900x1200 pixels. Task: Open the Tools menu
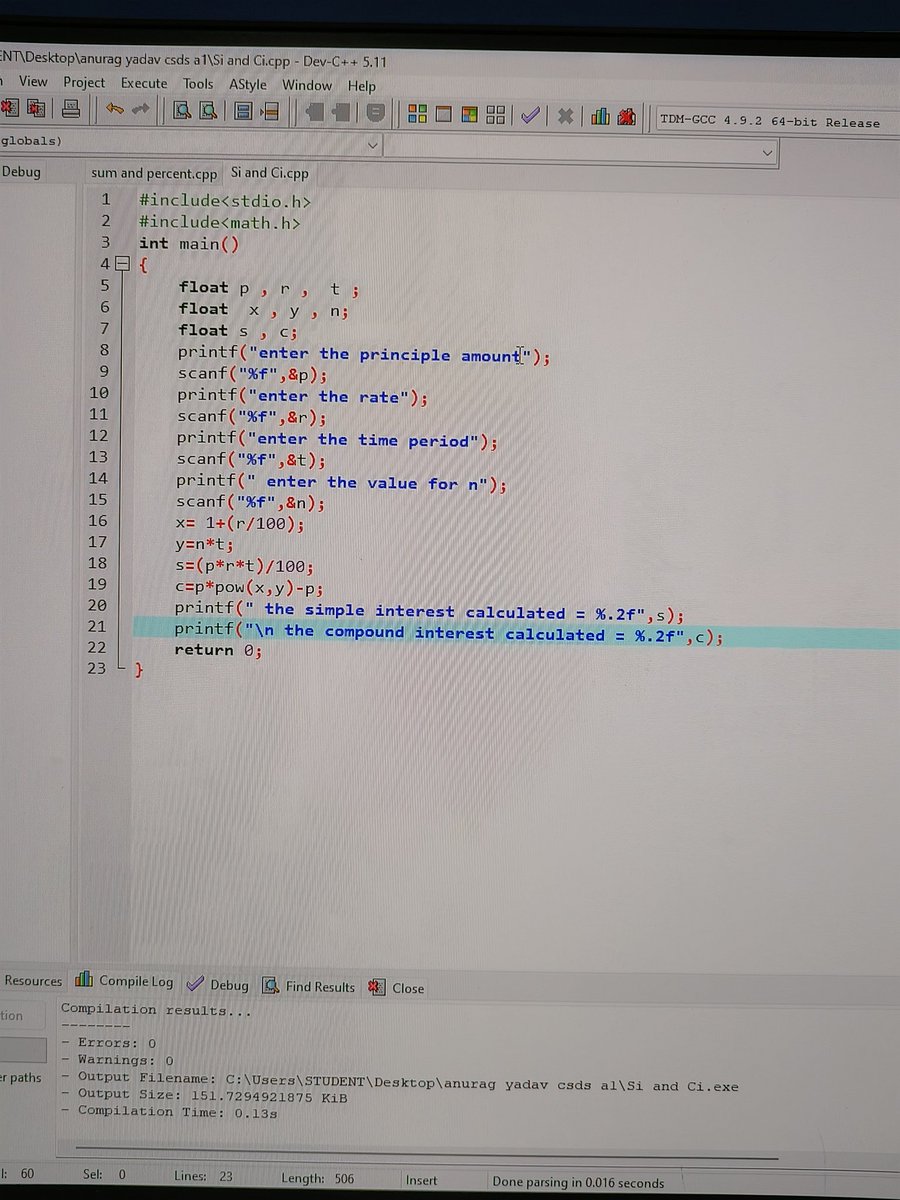198,84
